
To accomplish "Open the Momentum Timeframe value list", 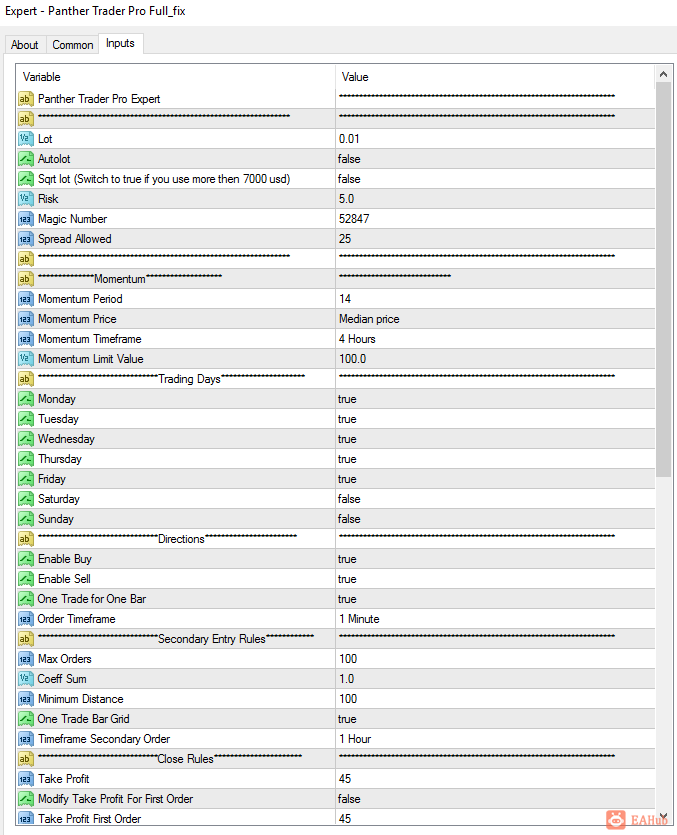I will pos(357,339).
